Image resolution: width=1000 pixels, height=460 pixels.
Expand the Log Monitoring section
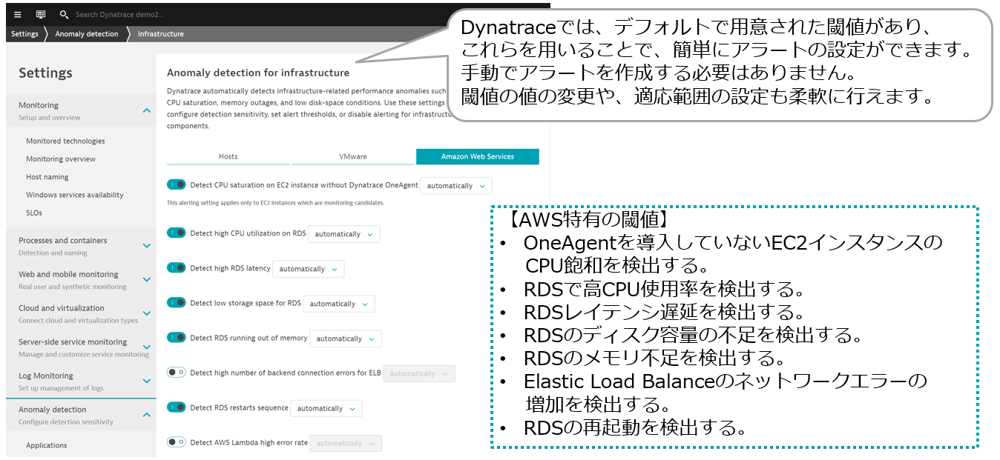point(147,381)
